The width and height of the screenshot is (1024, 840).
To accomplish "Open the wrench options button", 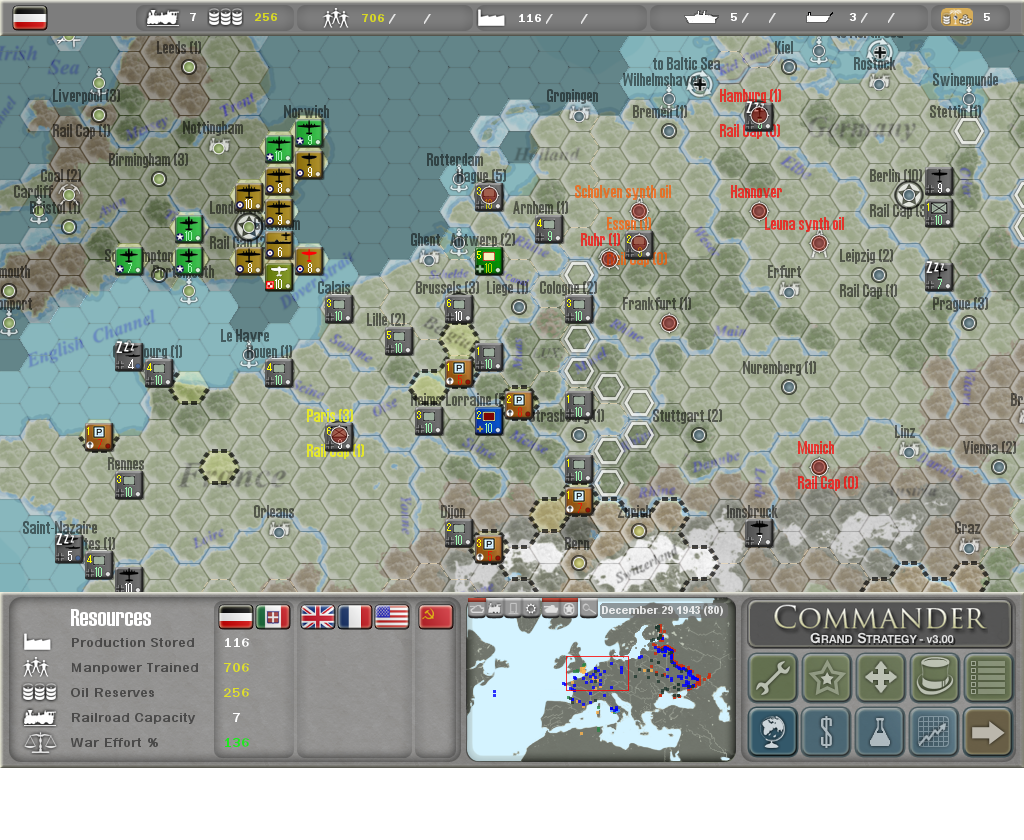I will pyautogui.click(x=773, y=678).
